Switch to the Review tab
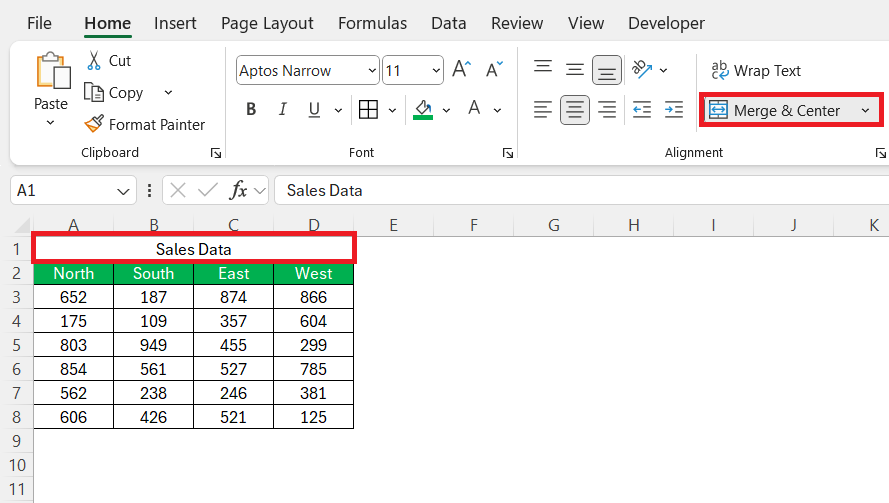 coord(517,23)
